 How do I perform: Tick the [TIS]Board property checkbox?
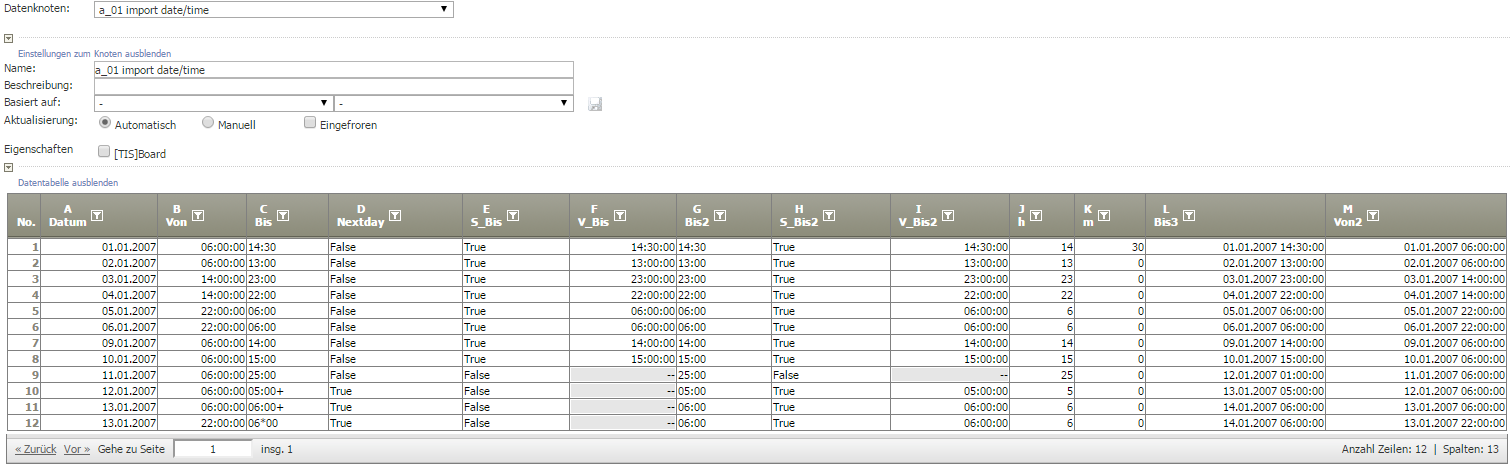pos(105,153)
